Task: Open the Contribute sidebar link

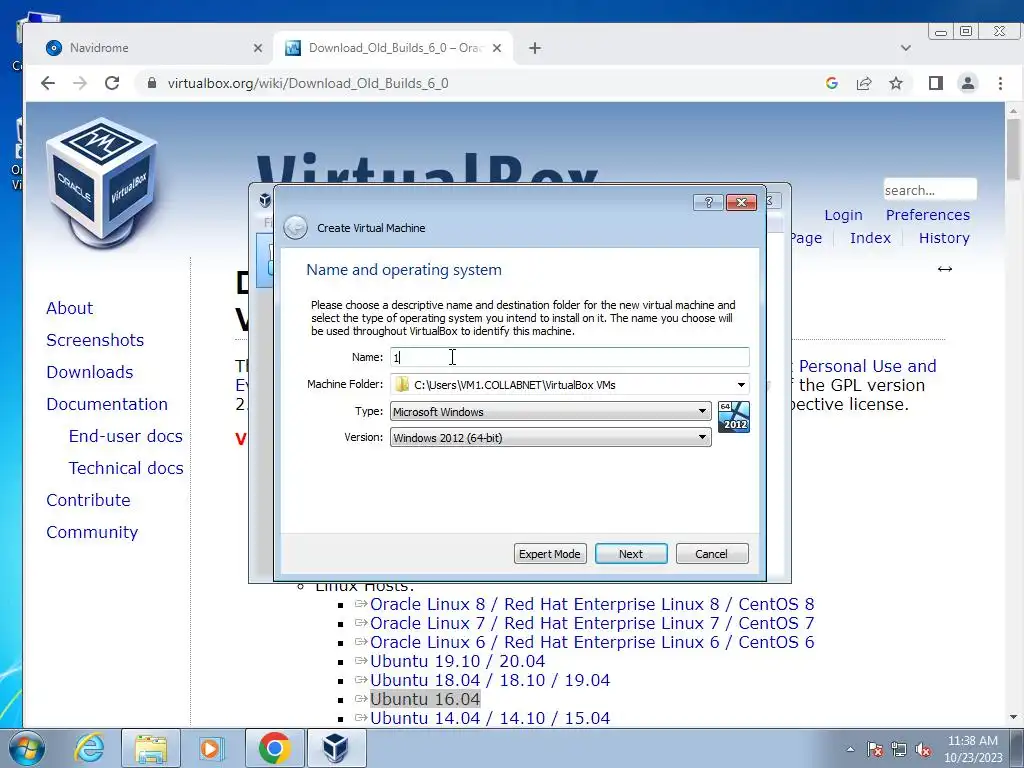Action: 88,500
